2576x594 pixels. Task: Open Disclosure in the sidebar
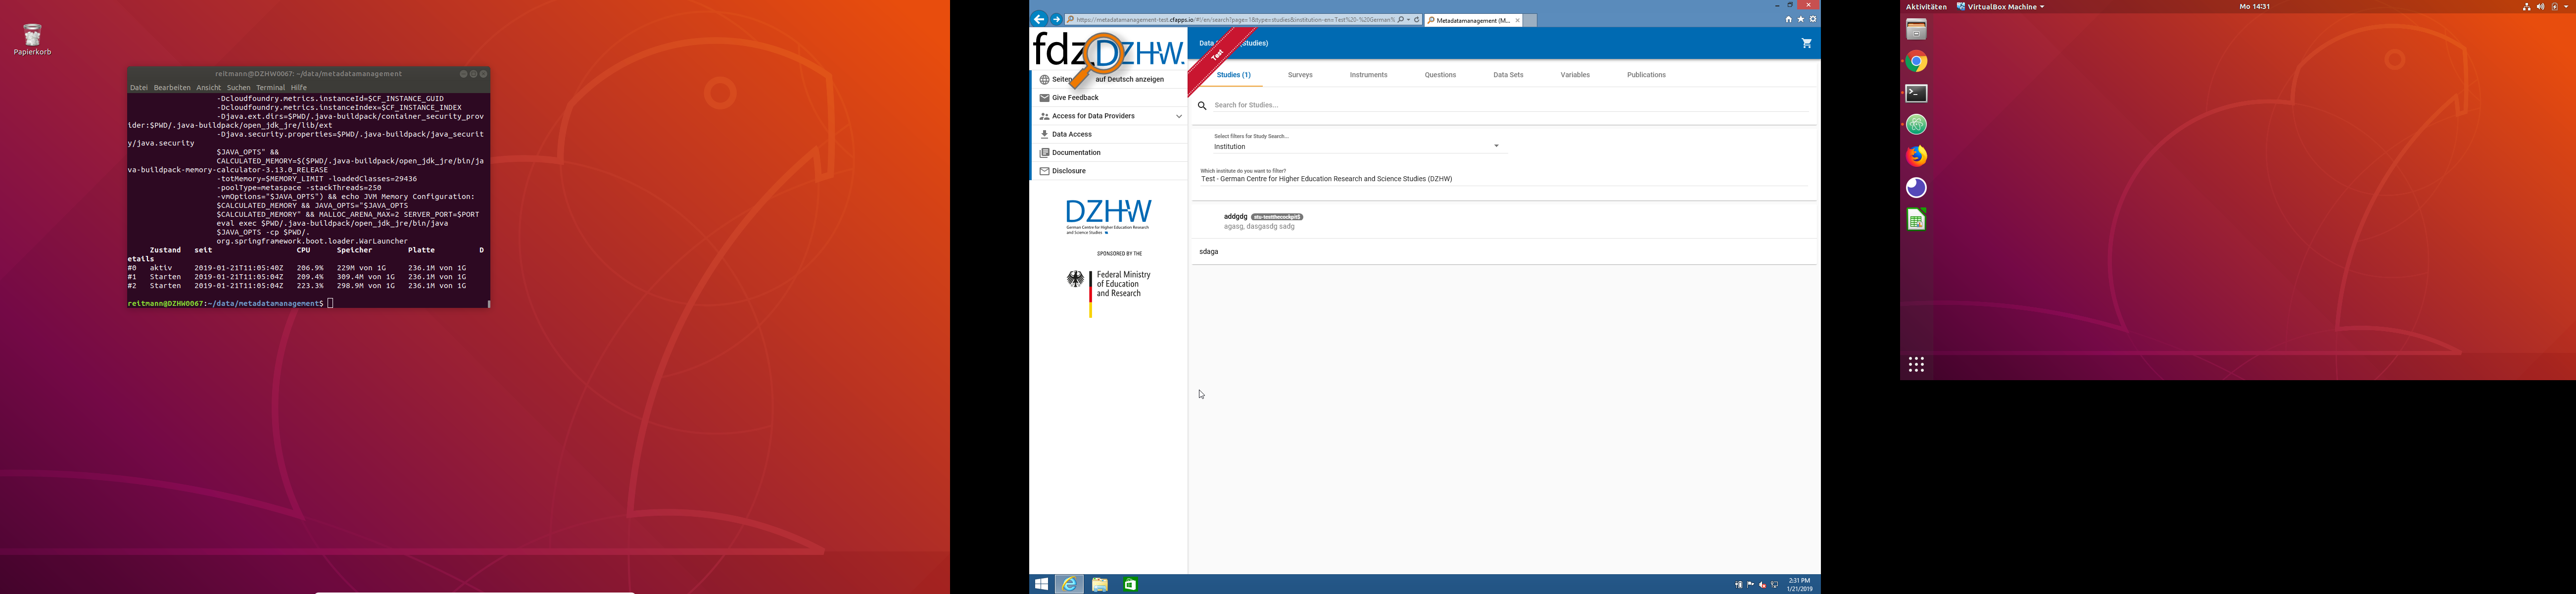[x=1109, y=171]
